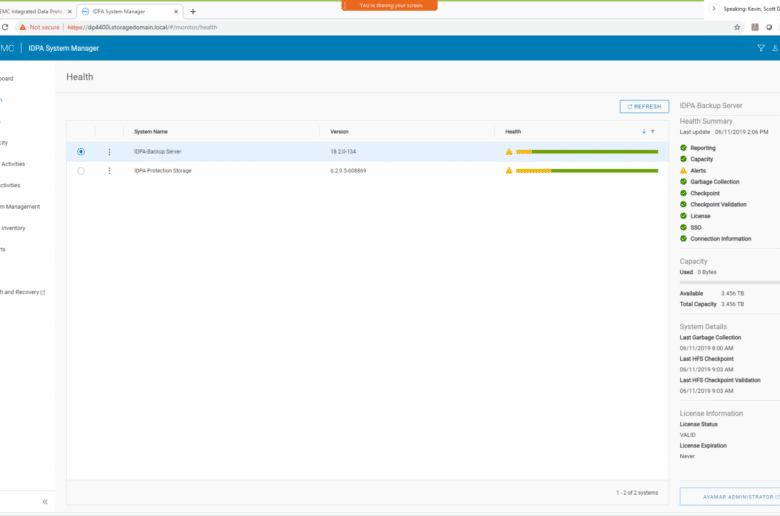Click IDPA-Protection Storage system name
The height and width of the screenshot is (516, 780).
tap(163, 171)
